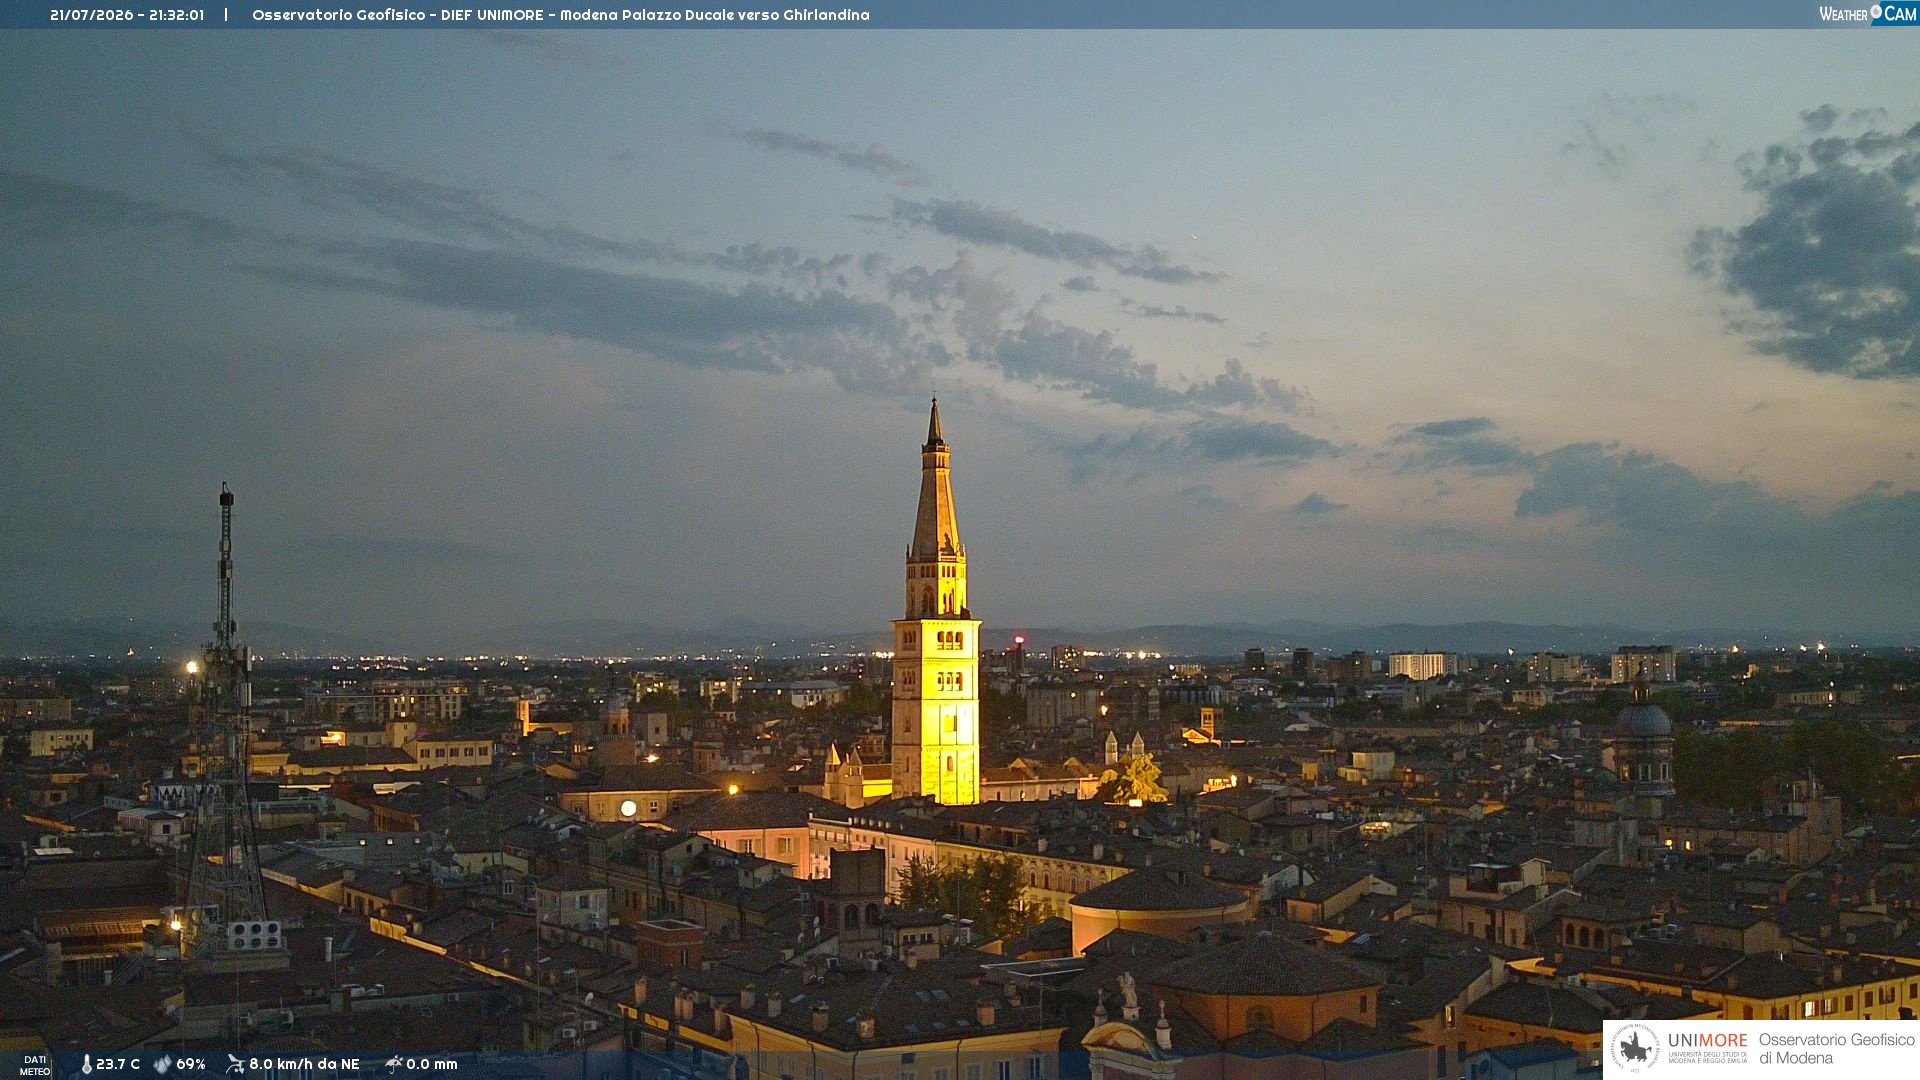This screenshot has height=1080, width=1920.
Task: Click the rainfall umbrella icon
Action: pos(394,1064)
